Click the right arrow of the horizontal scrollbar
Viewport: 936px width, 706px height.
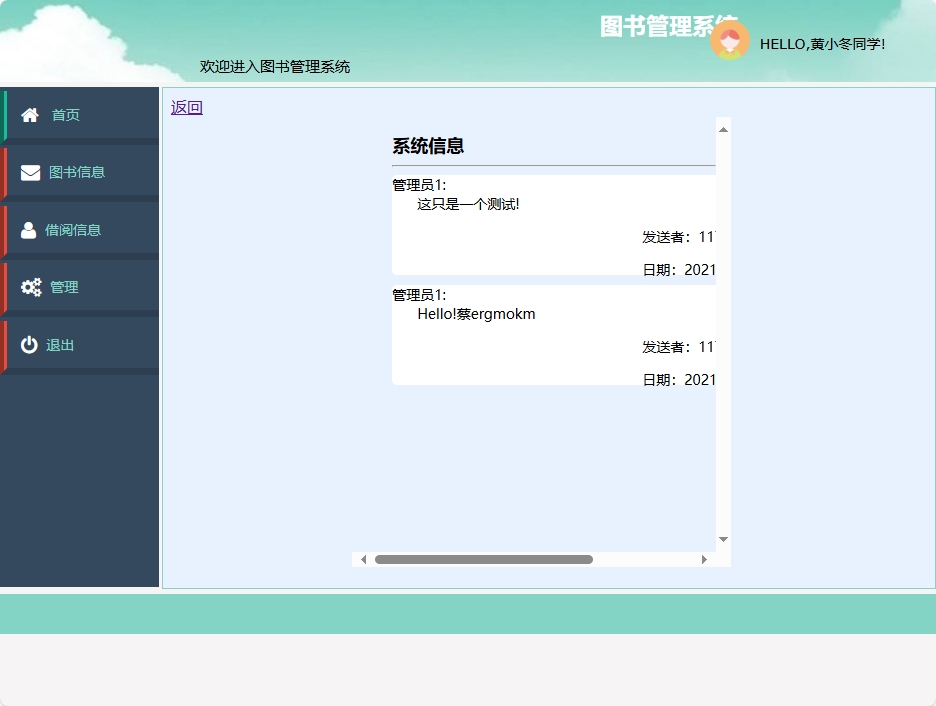point(706,560)
